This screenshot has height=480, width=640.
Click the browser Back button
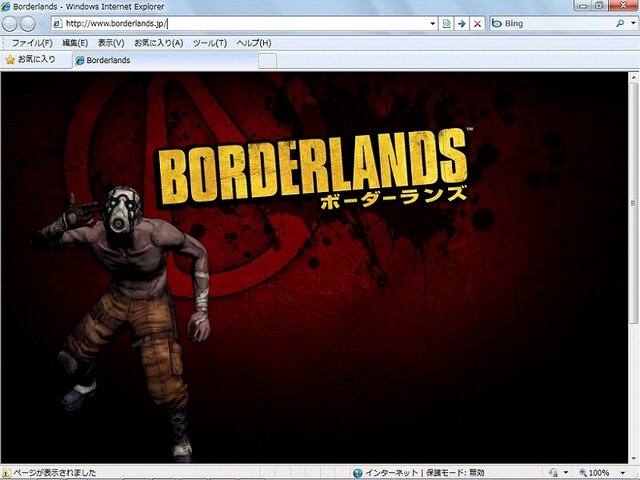coord(10,24)
